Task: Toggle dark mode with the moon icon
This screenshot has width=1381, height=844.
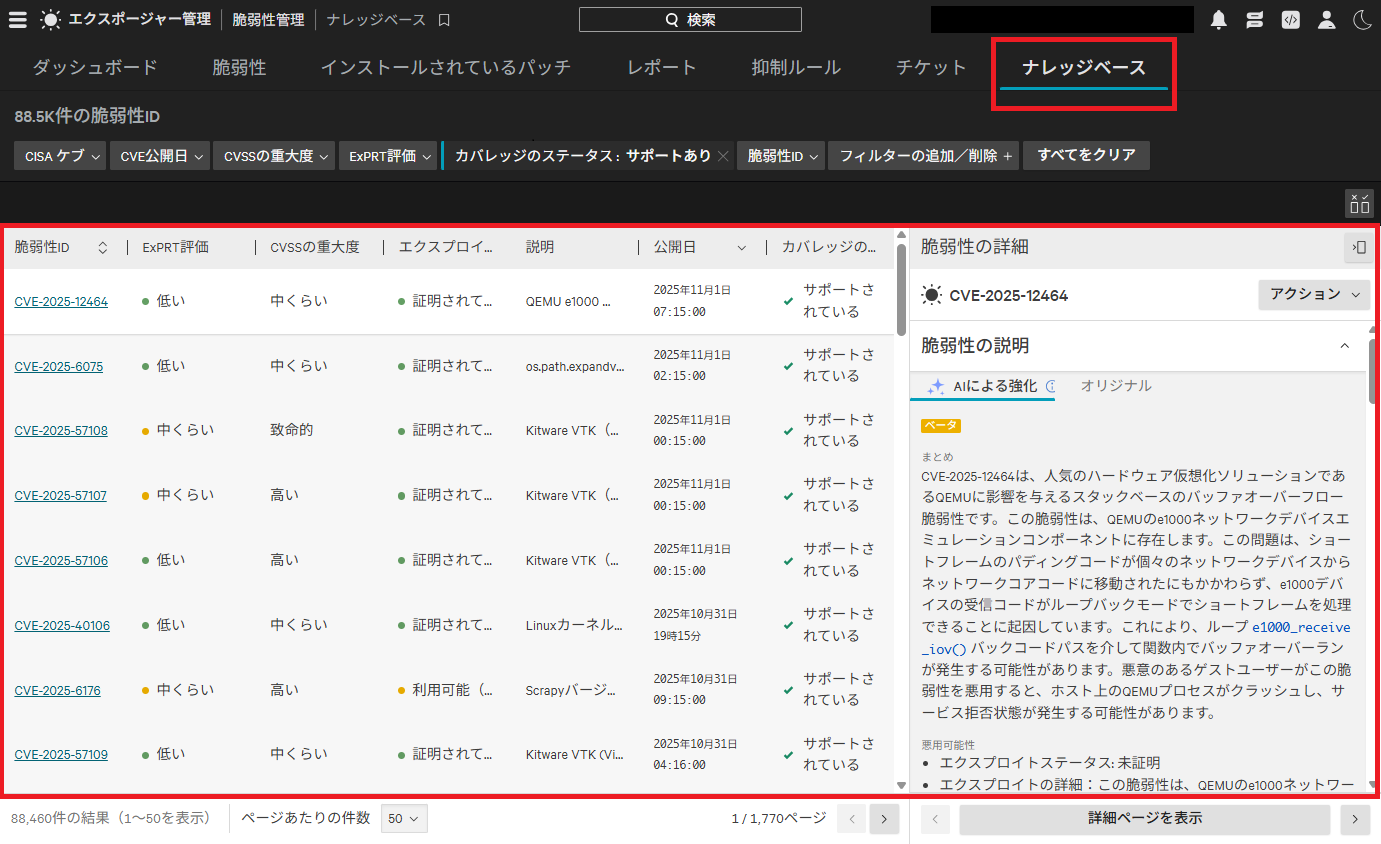Action: click(x=1361, y=20)
